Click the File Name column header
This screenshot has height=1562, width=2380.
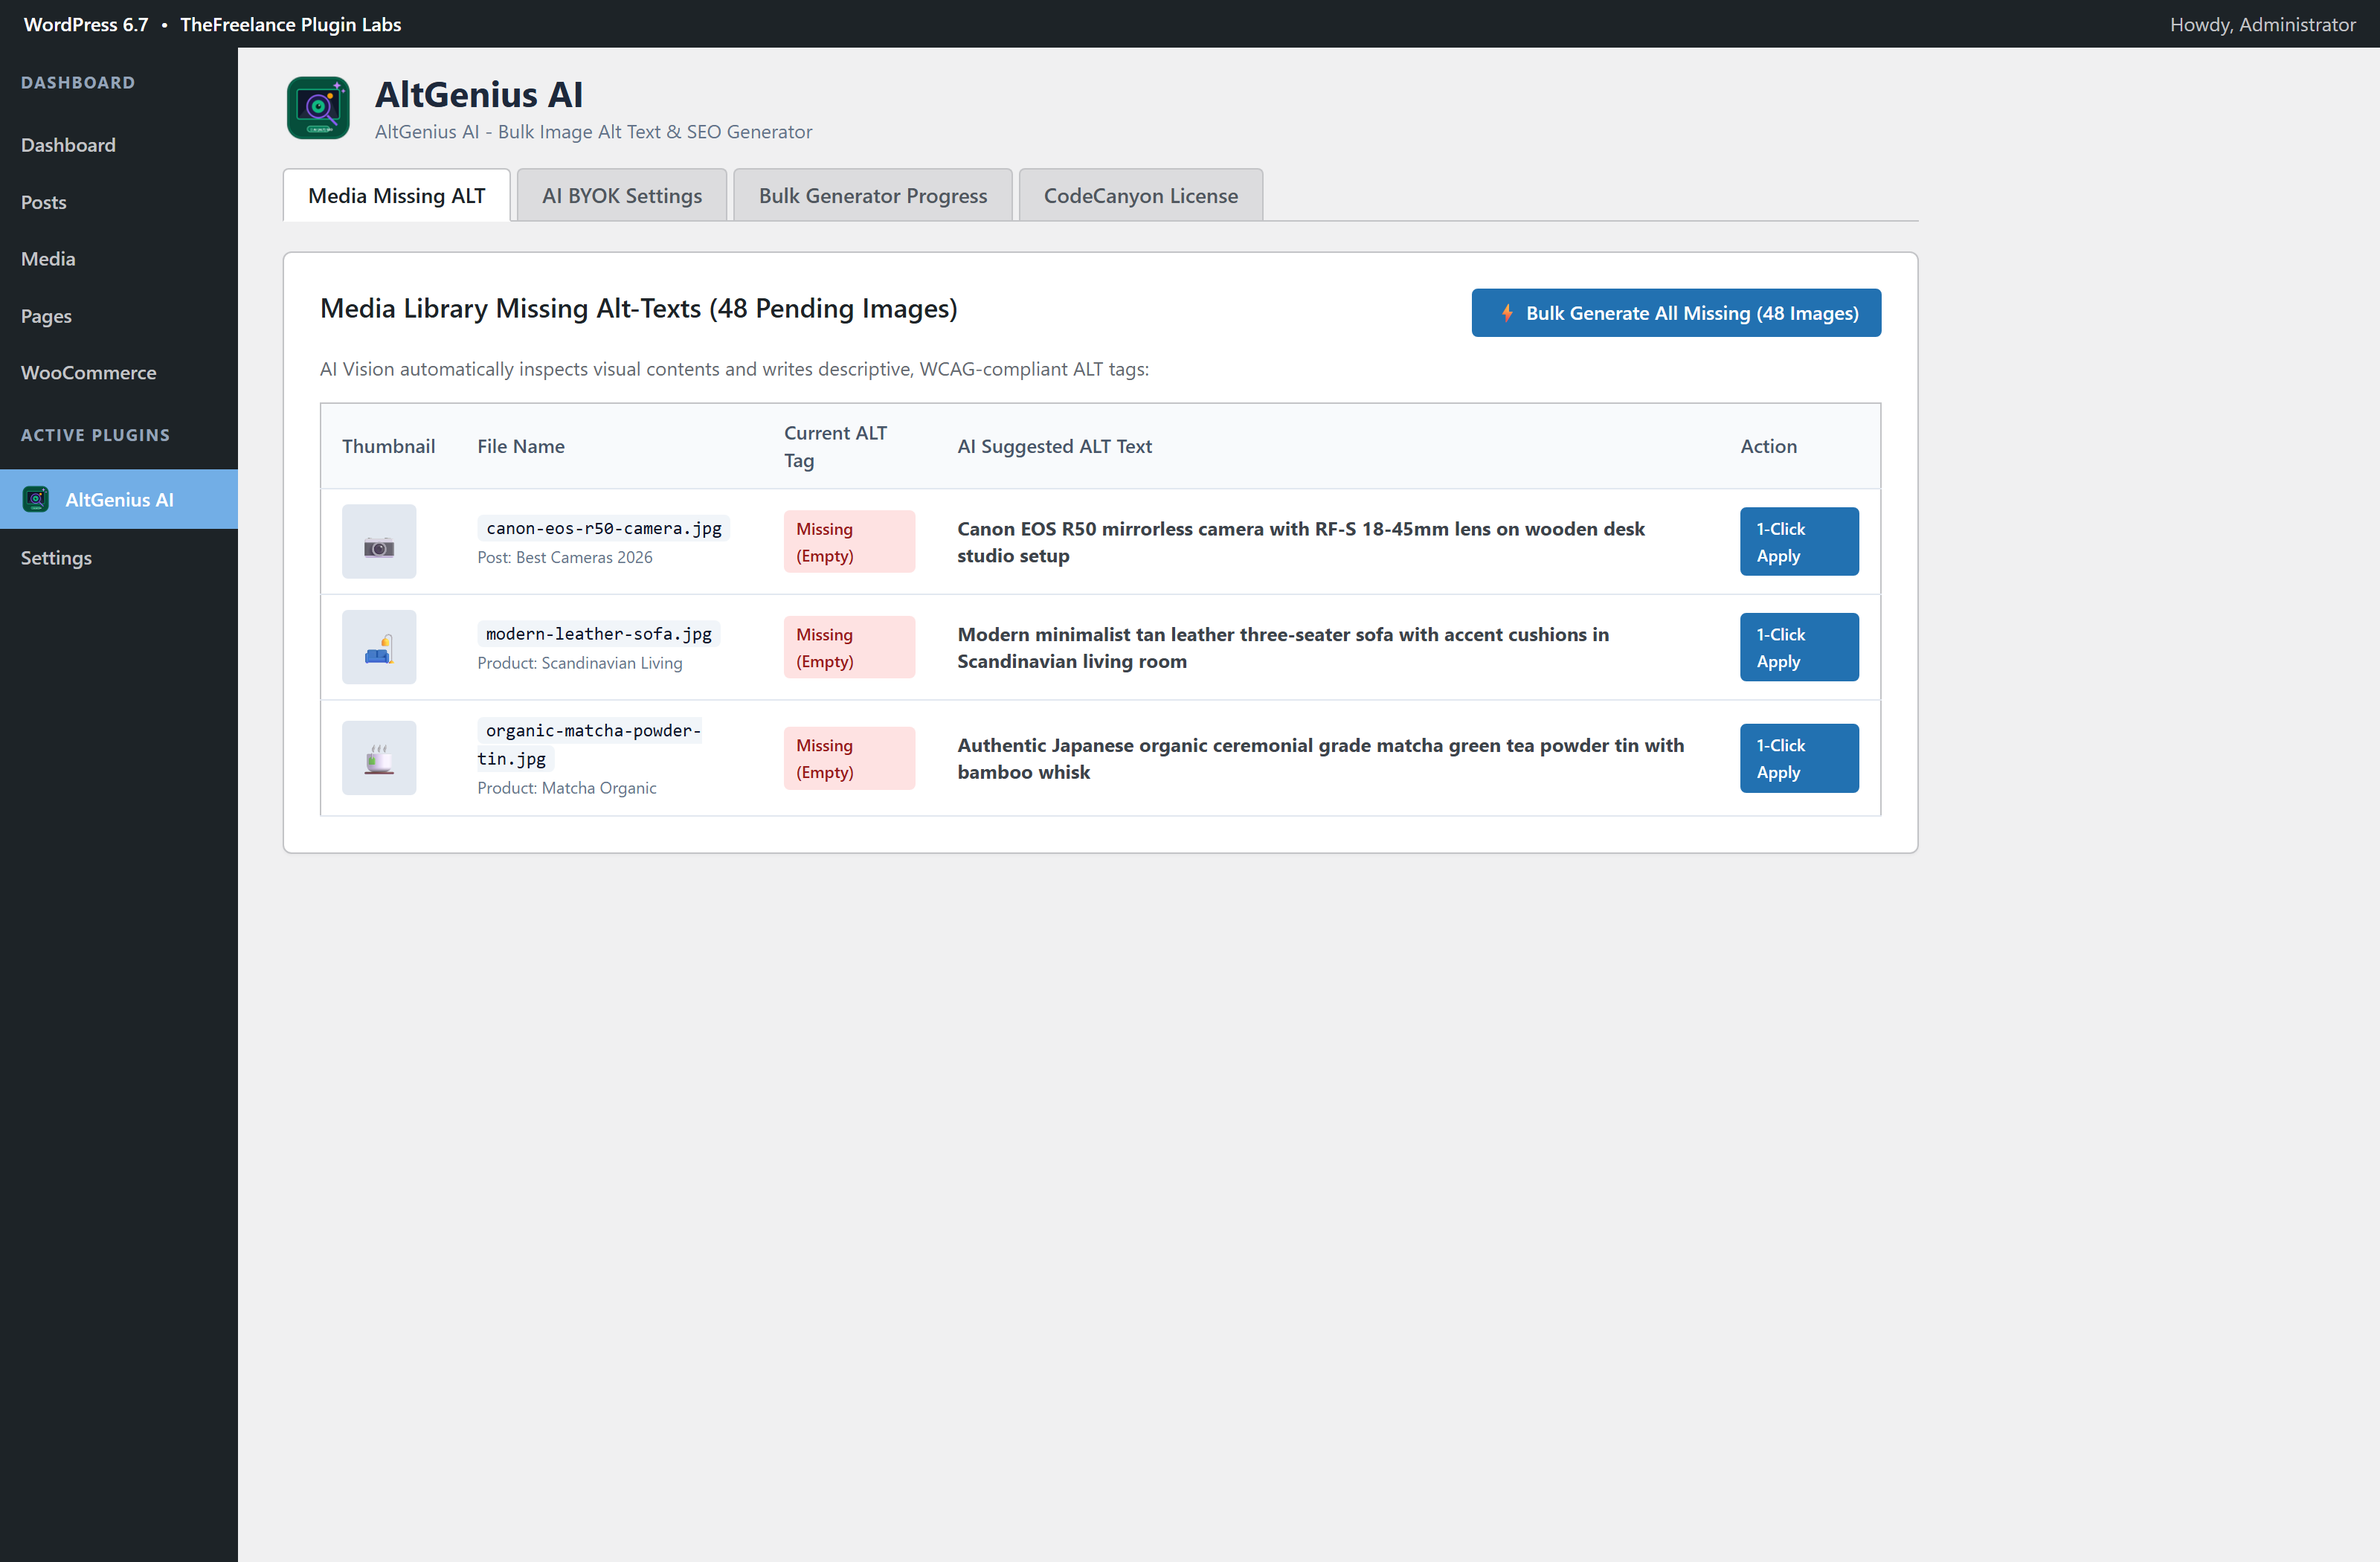(521, 446)
